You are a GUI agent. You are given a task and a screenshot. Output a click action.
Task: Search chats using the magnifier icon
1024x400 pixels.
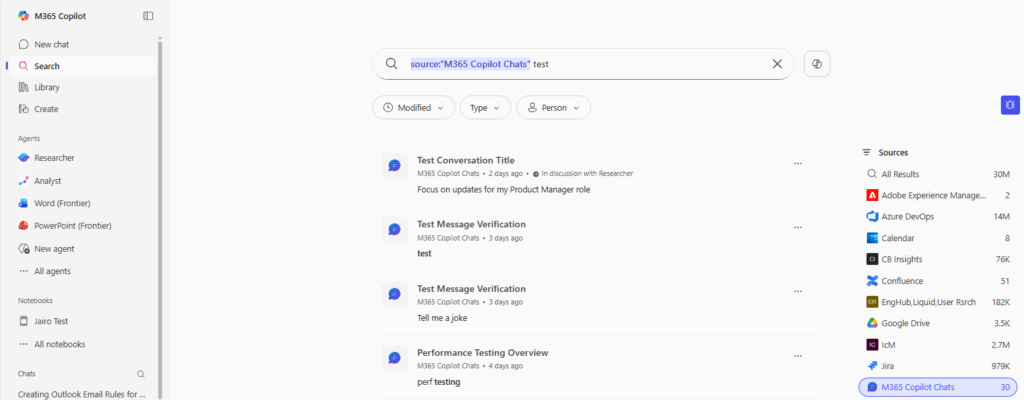pos(141,374)
